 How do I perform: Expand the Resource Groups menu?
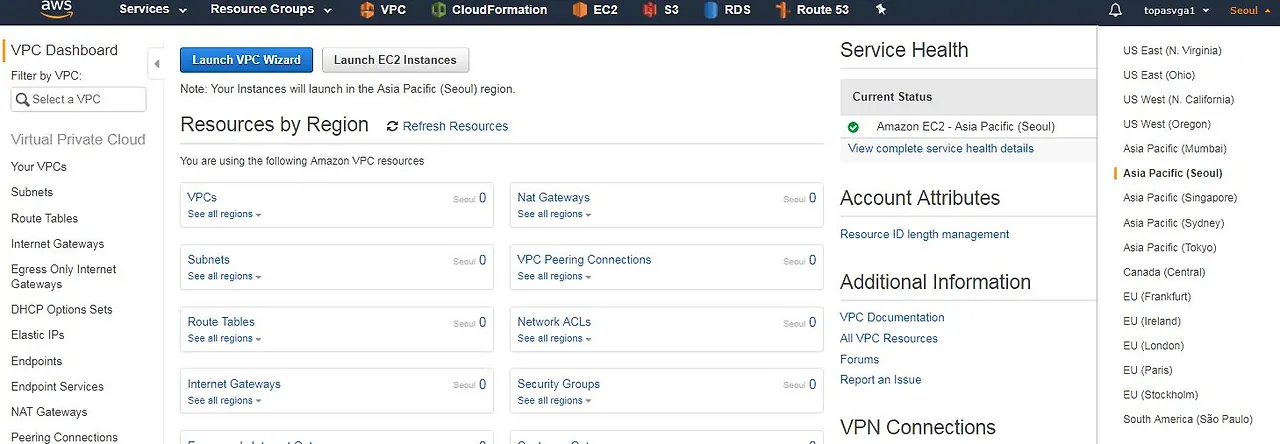click(x=270, y=10)
